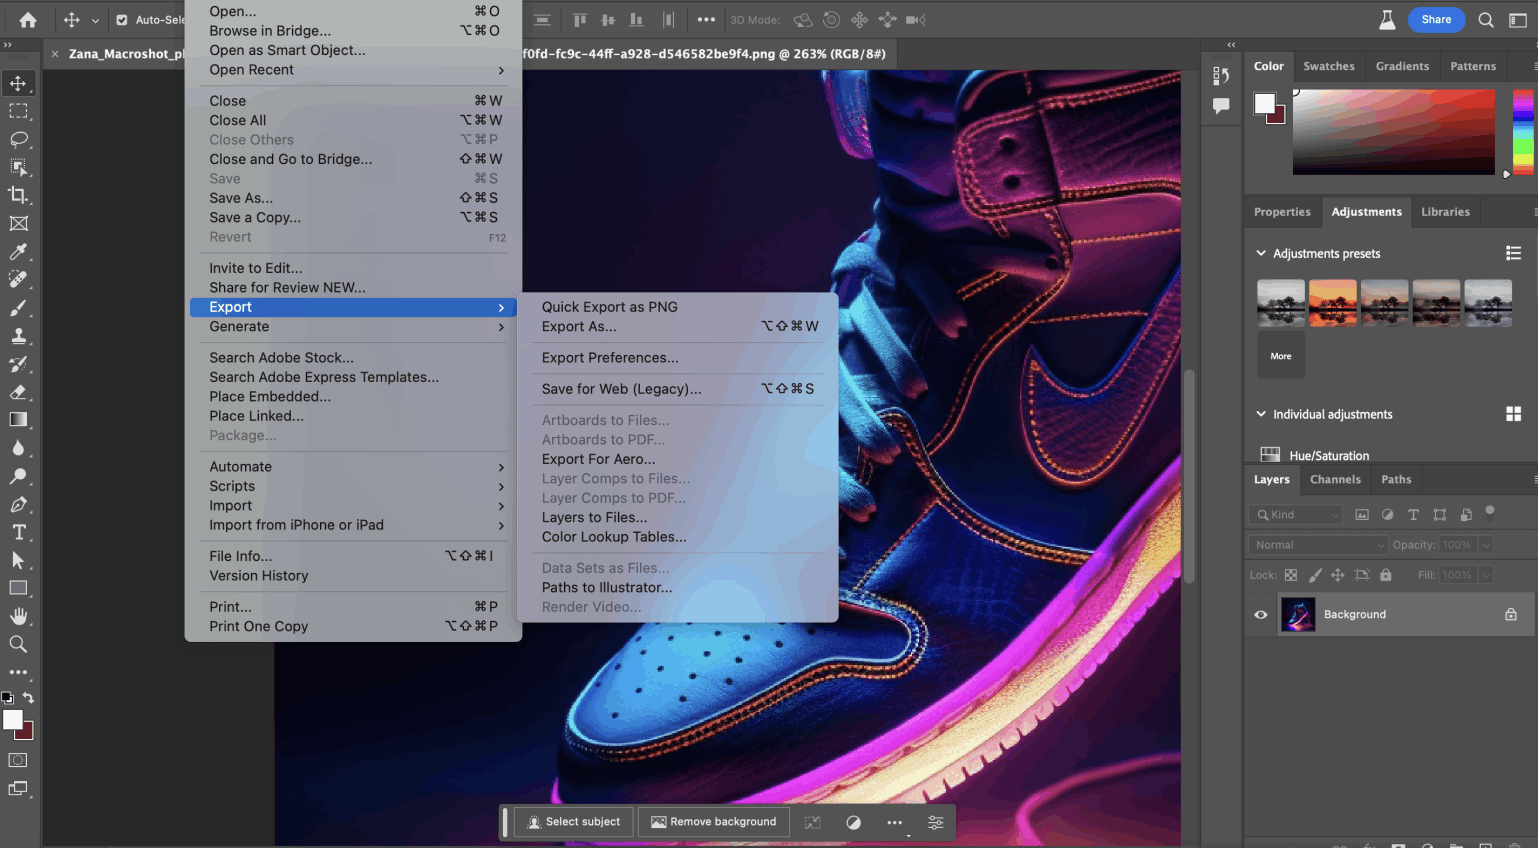Select the Rectangular Marquee tool
This screenshot has width=1538, height=848.
pyautogui.click(x=19, y=111)
